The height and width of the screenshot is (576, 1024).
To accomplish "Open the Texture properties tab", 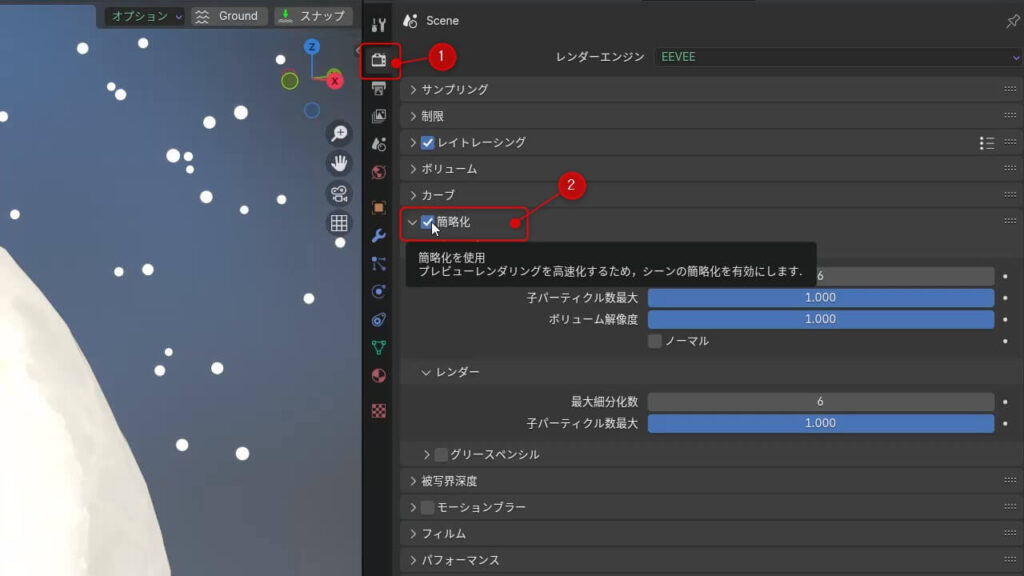I will point(379,411).
